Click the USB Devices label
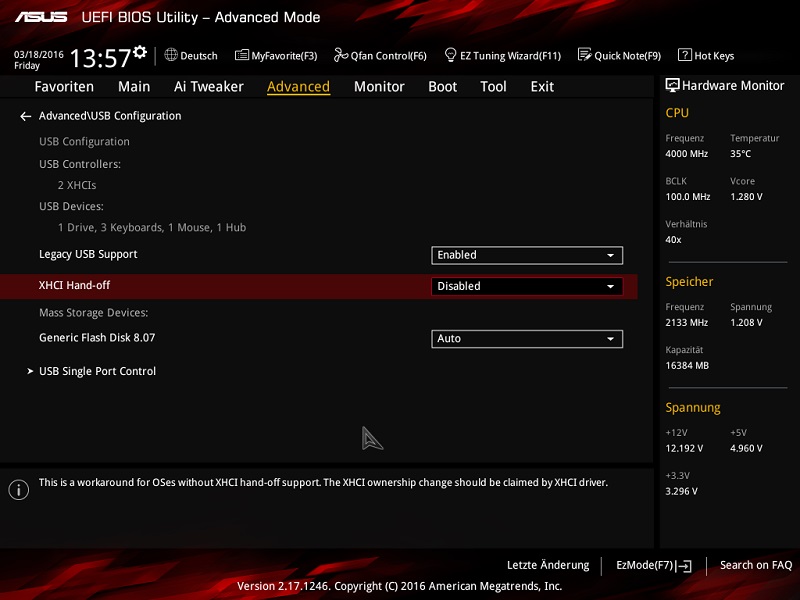 pos(71,207)
